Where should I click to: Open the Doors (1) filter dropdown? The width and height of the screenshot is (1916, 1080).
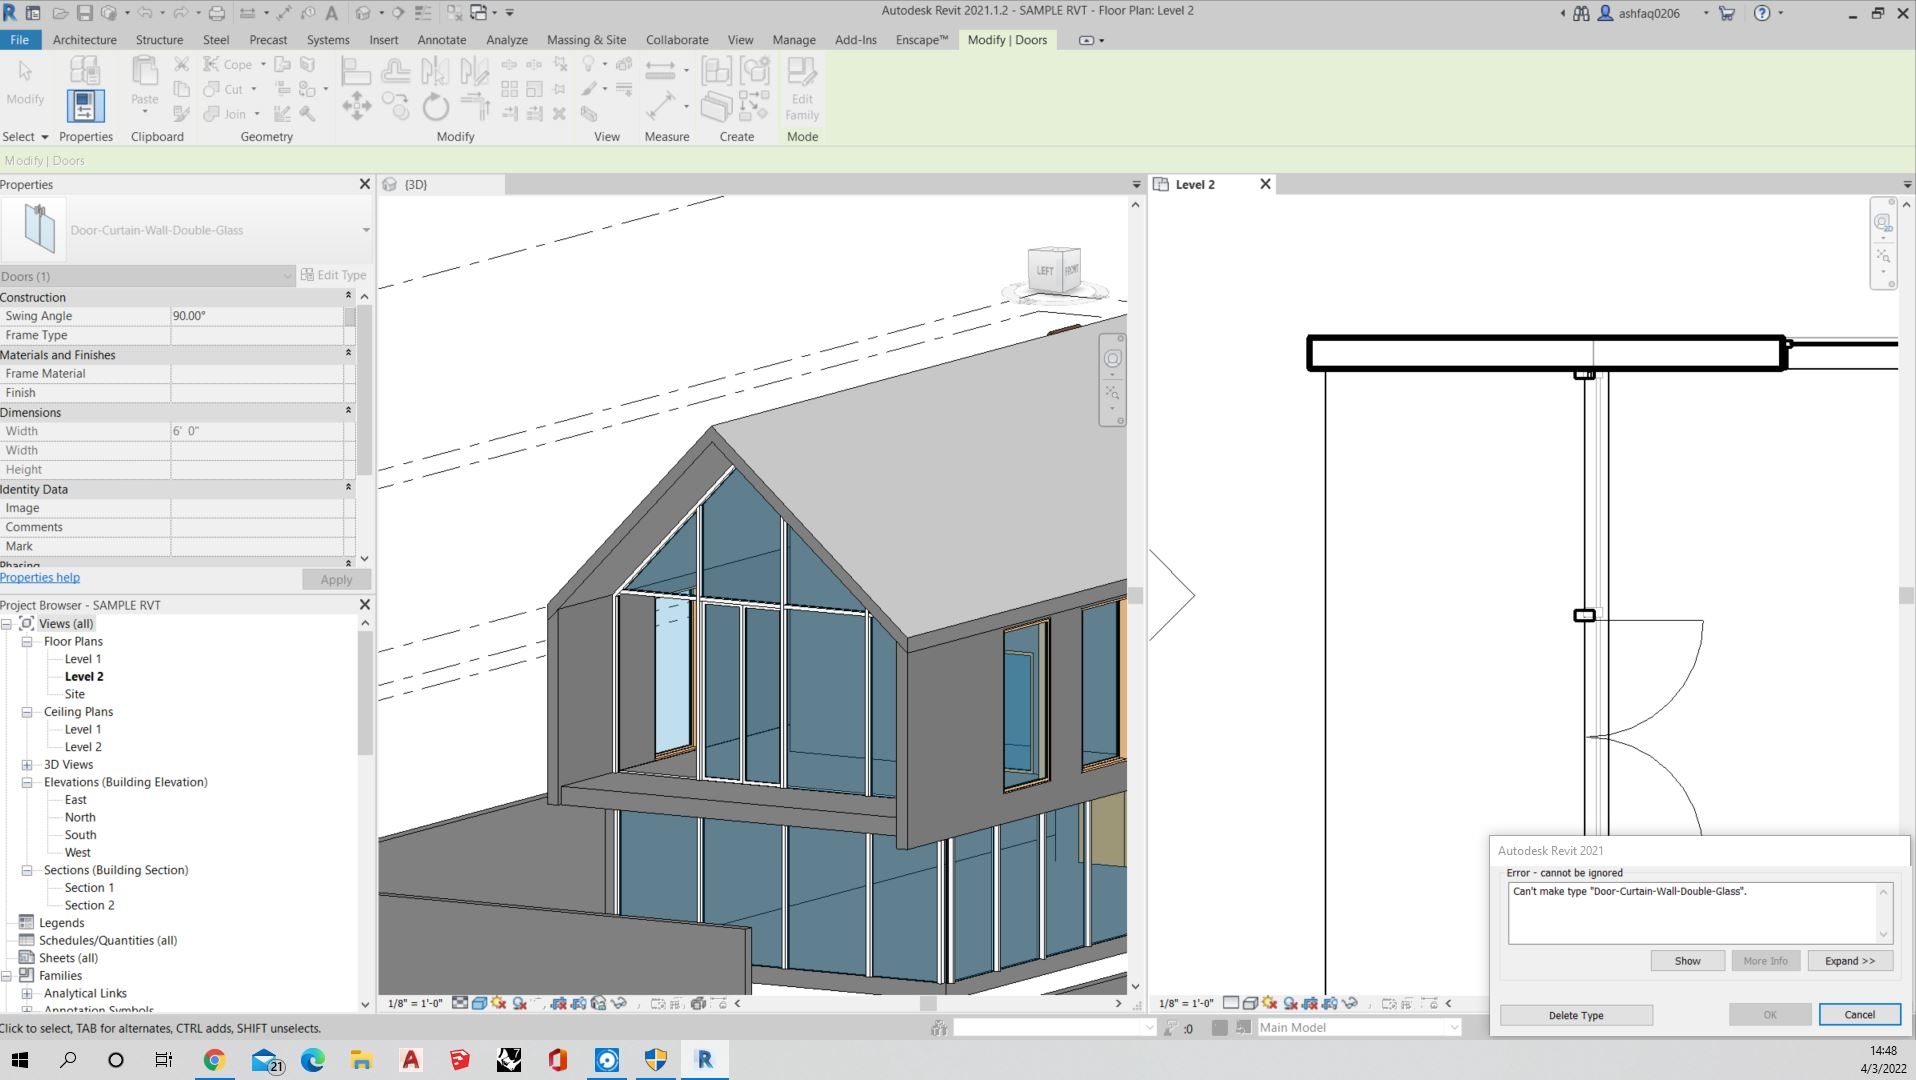click(x=287, y=276)
